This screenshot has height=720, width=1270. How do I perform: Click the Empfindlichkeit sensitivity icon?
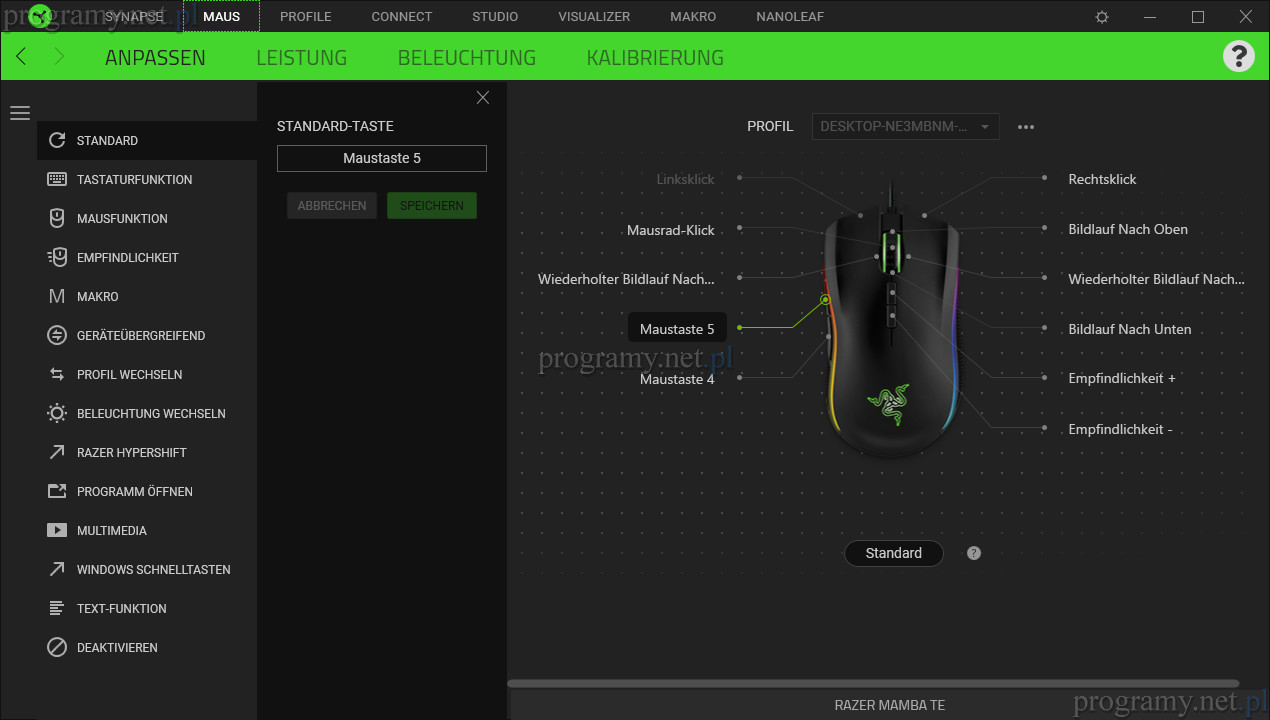[57, 257]
